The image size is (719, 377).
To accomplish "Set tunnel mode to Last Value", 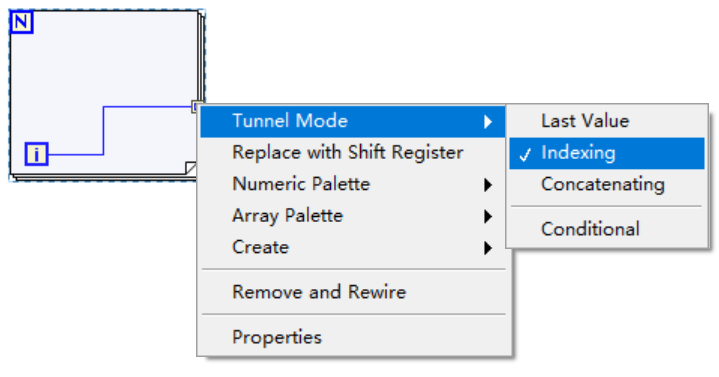I will pos(607,121).
